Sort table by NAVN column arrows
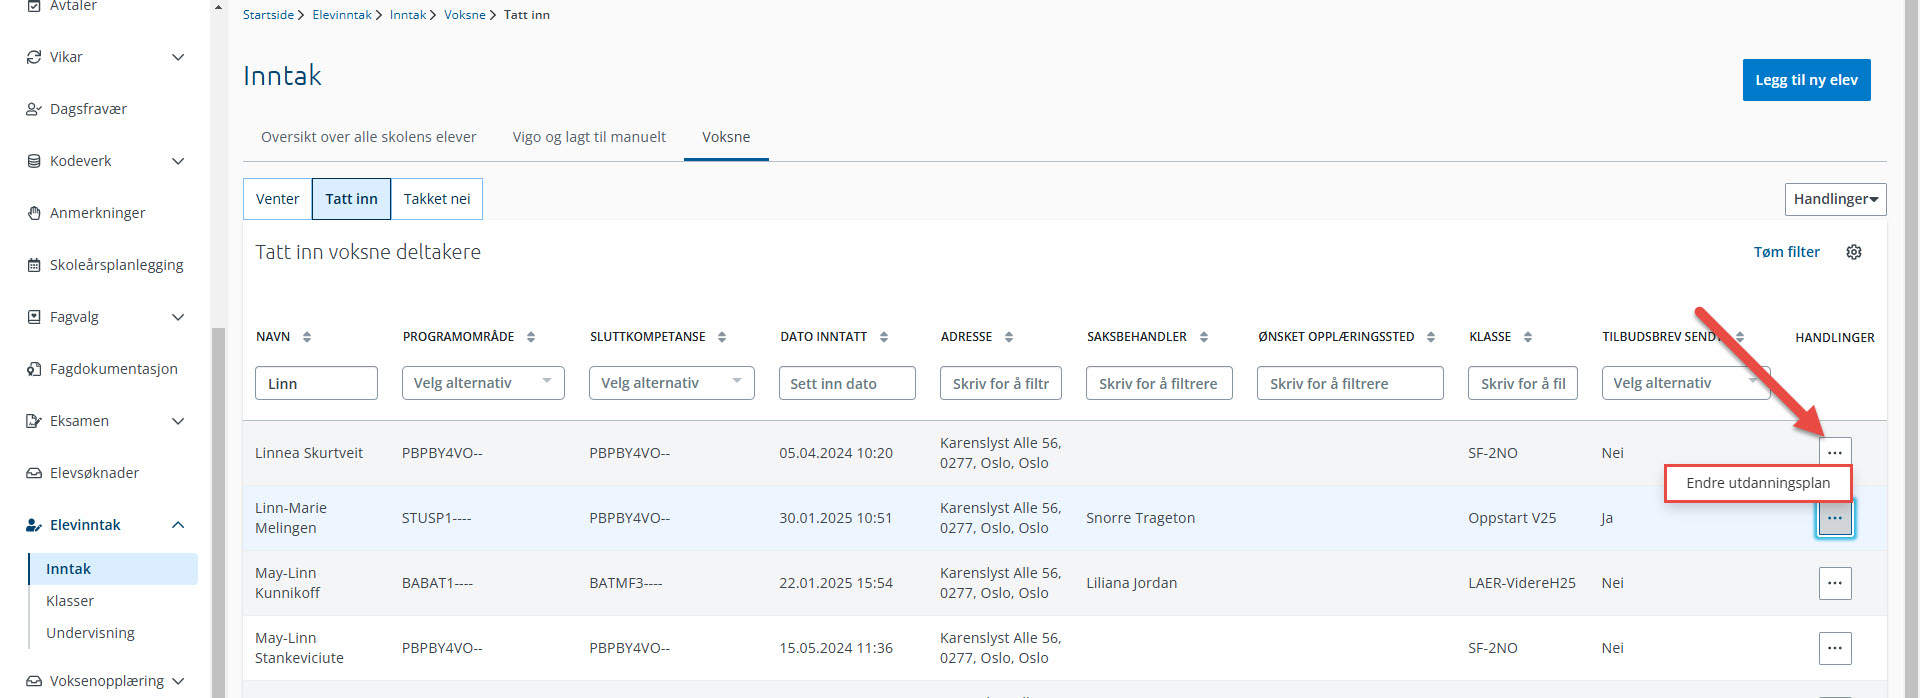 [307, 337]
